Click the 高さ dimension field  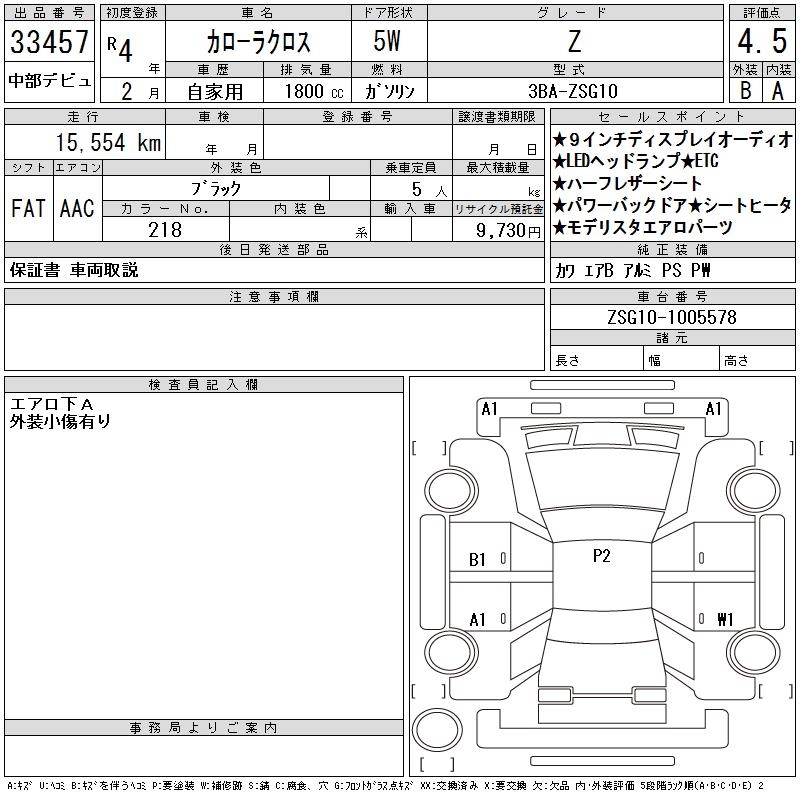click(757, 360)
